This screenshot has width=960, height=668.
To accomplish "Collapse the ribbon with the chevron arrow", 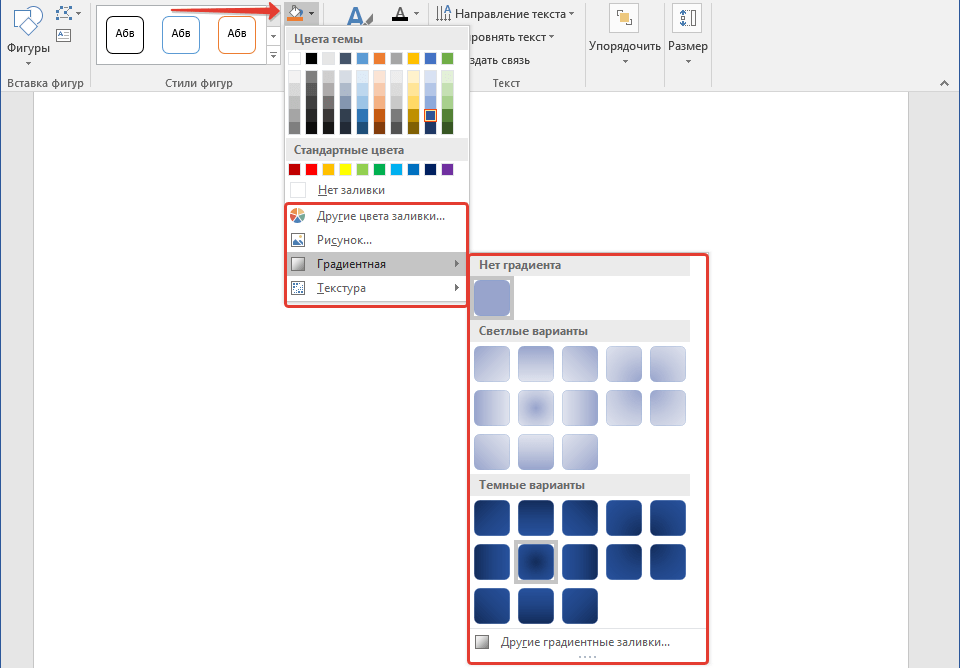I will (942, 83).
